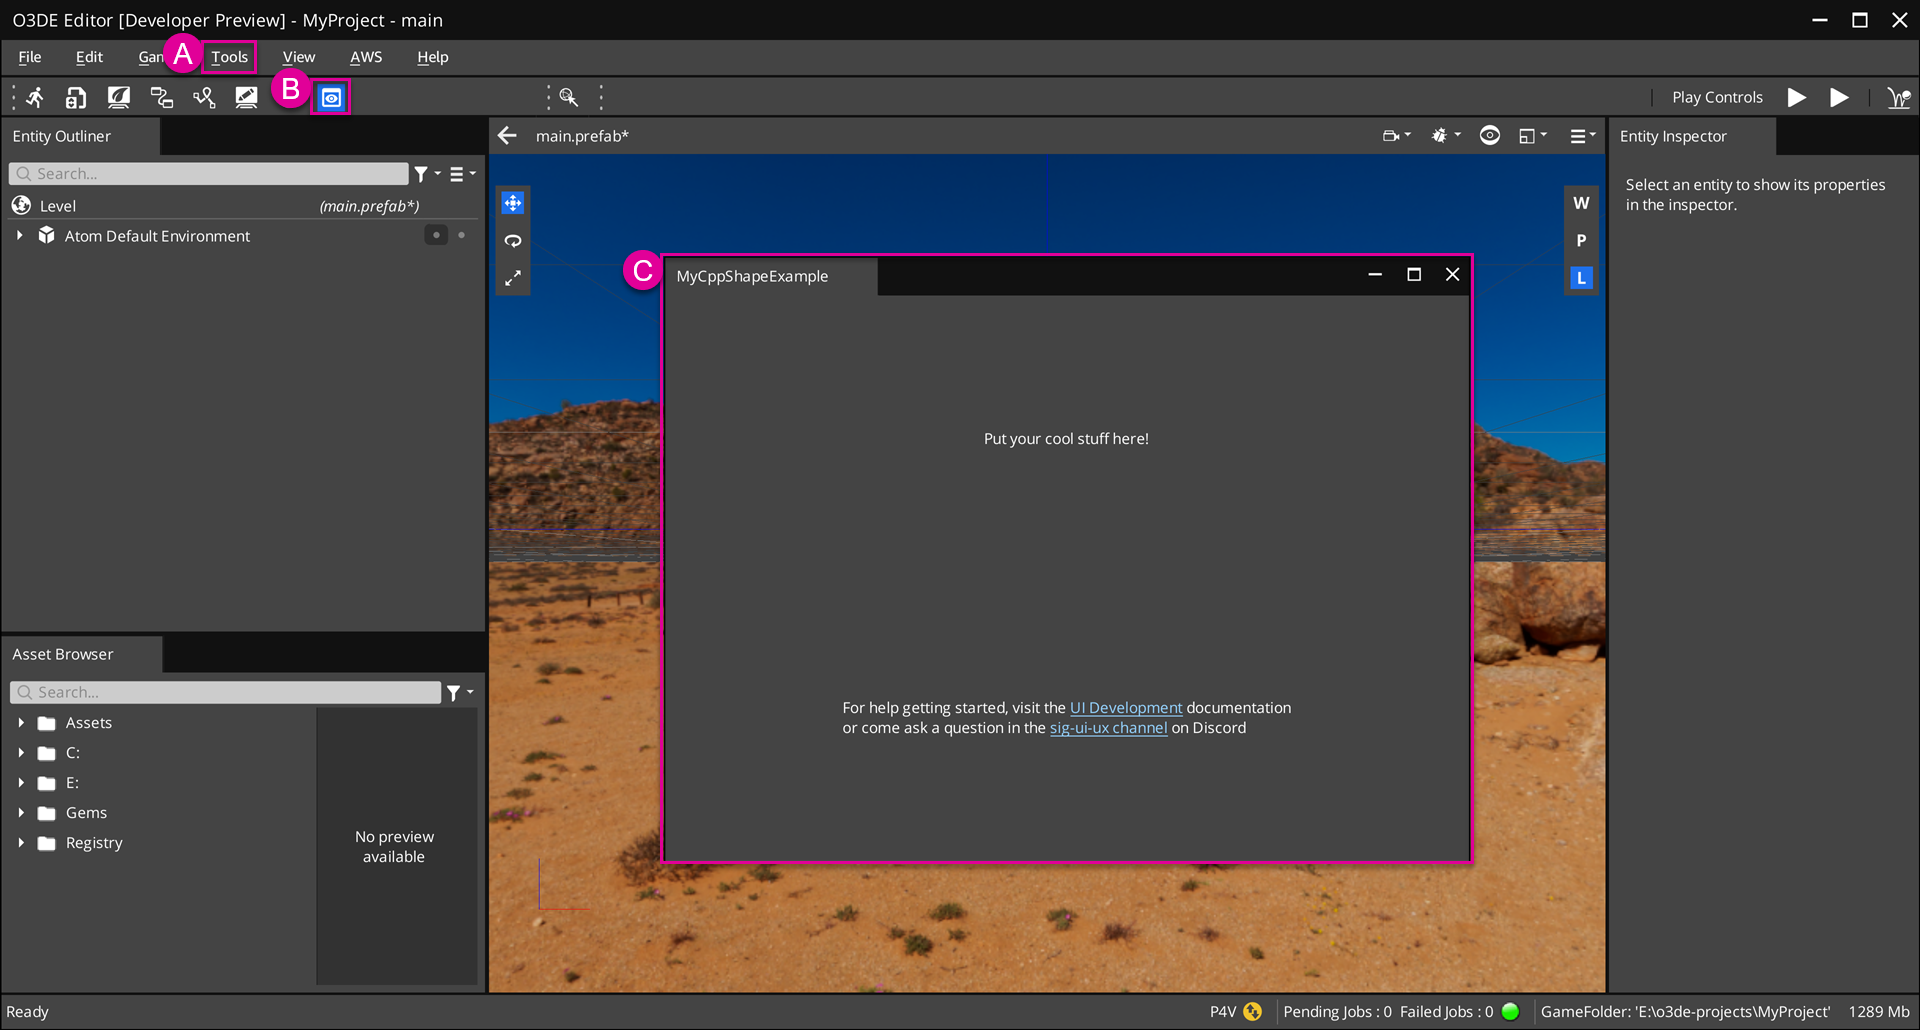This screenshot has width=1920, height=1030.
Task: Open the Tools menu
Action: [x=229, y=57]
